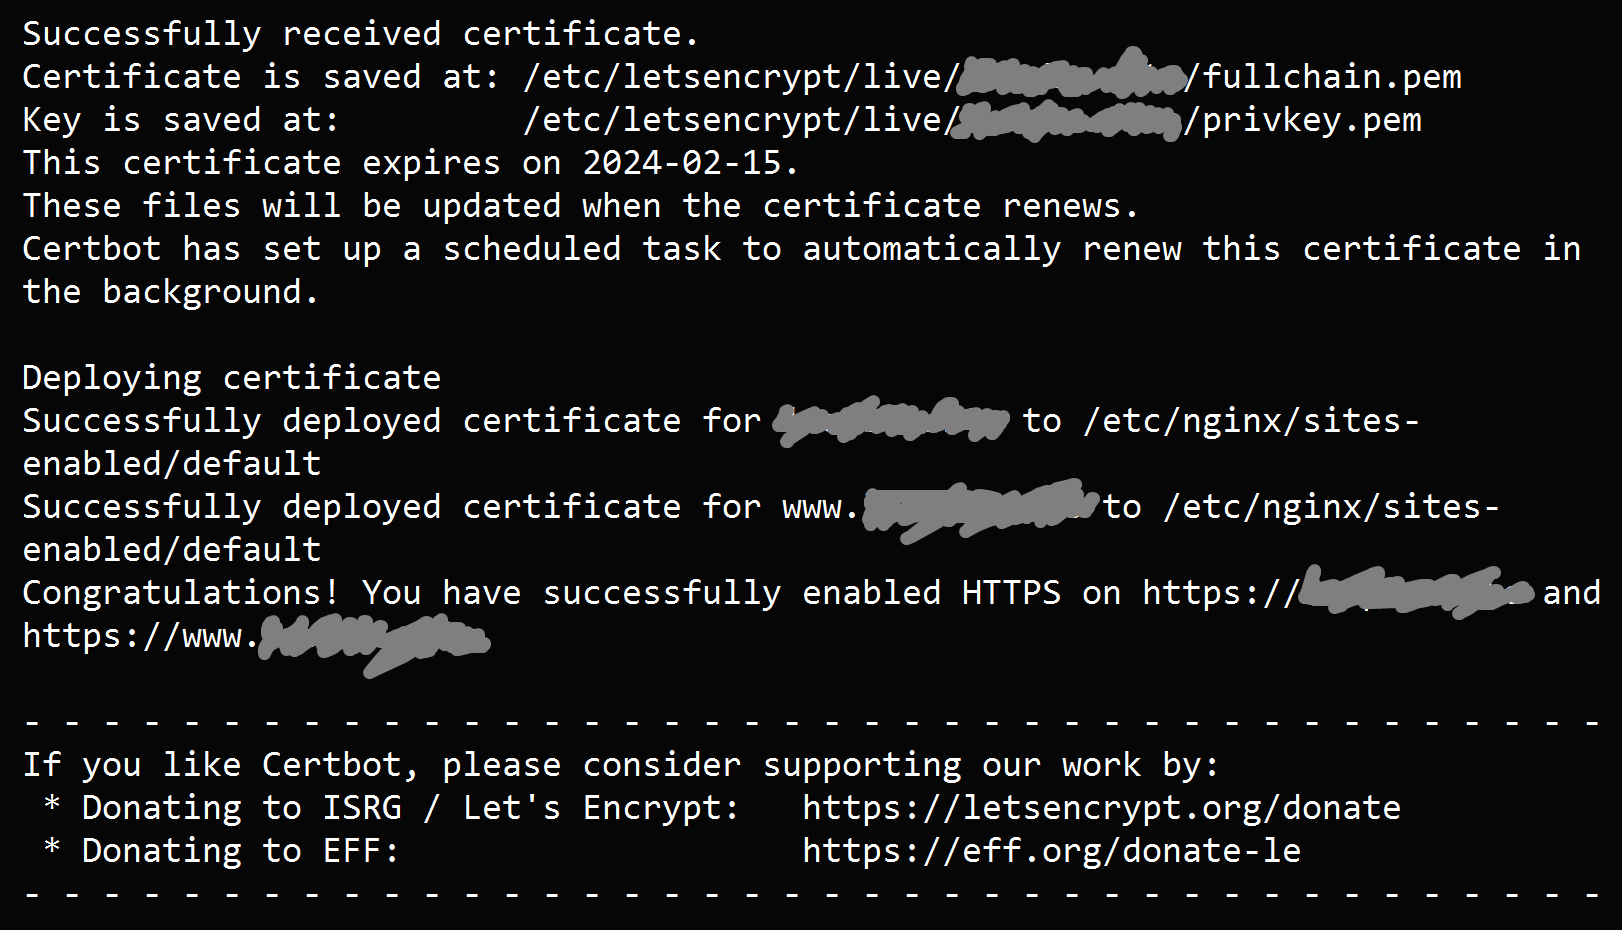The width and height of the screenshot is (1622, 930).
Task: Open the letsencrypt.org/donate link
Action: pos(1101,808)
